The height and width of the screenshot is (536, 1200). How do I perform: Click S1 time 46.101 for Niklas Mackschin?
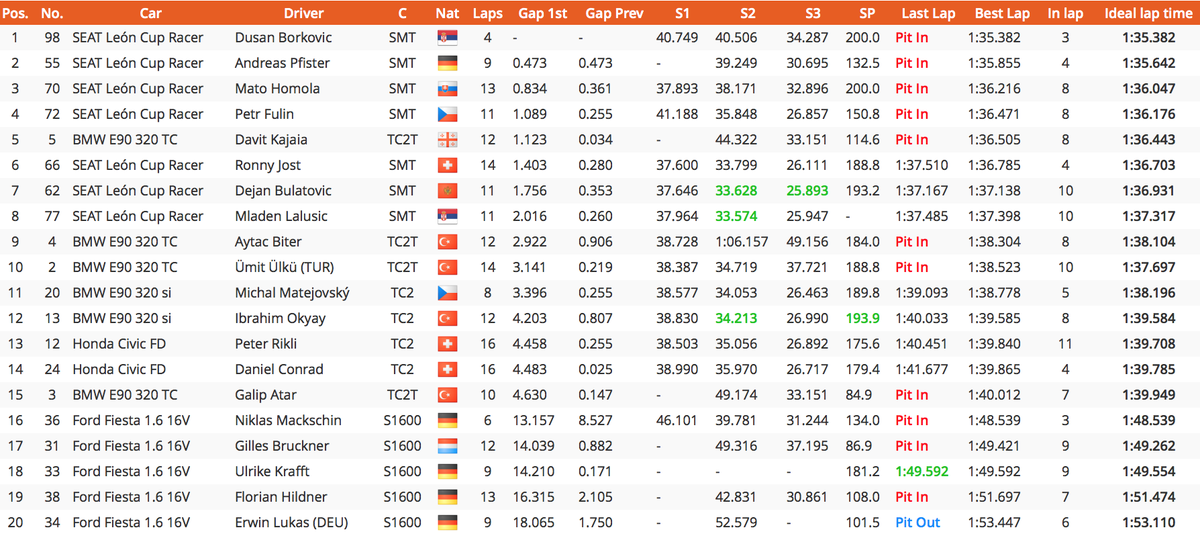[x=677, y=420]
